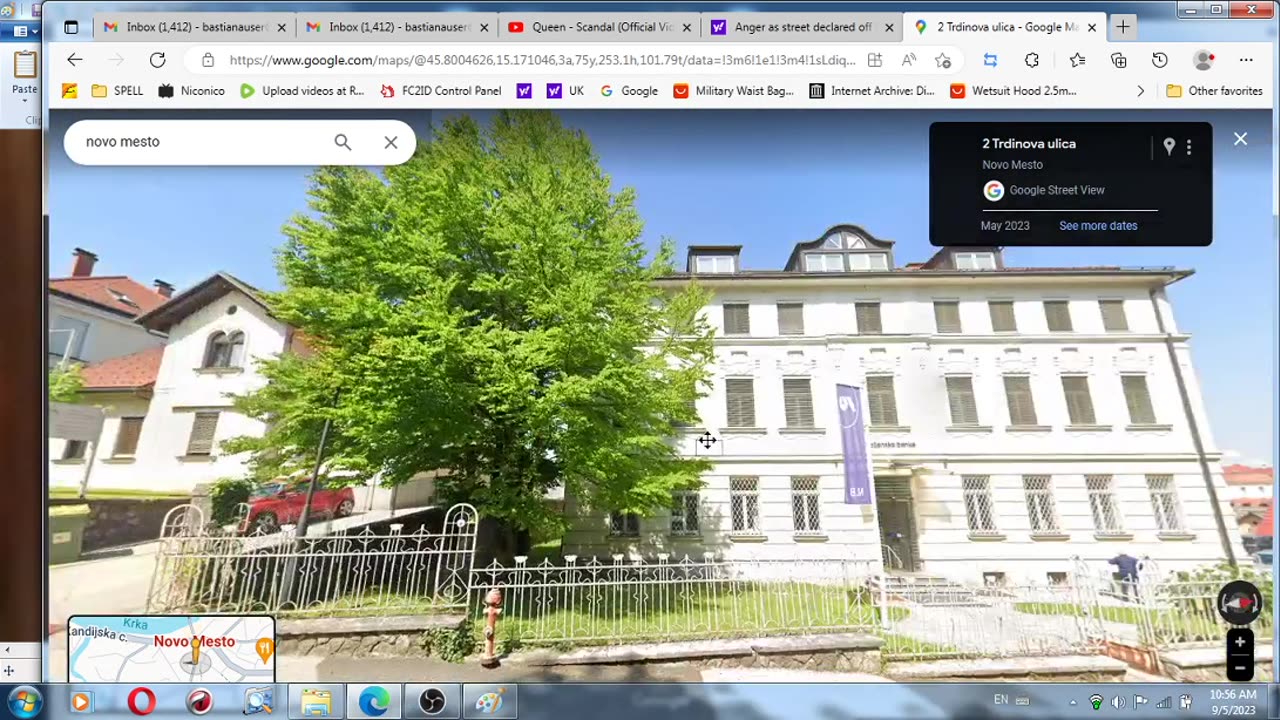Open the Novo Mesto minimap thumbnail
This screenshot has height=720, width=1280.
pyautogui.click(x=172, y=649)
